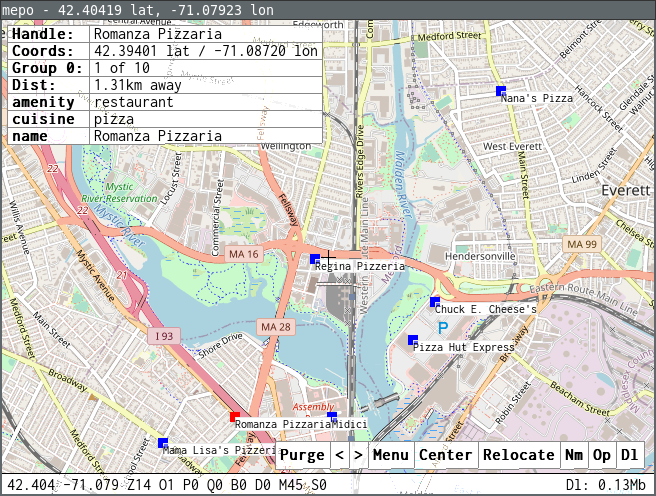Image resolution: width=656 pixels, height=496 pixels.
Task: Click the Everett city label
Action: coord(625,191)
